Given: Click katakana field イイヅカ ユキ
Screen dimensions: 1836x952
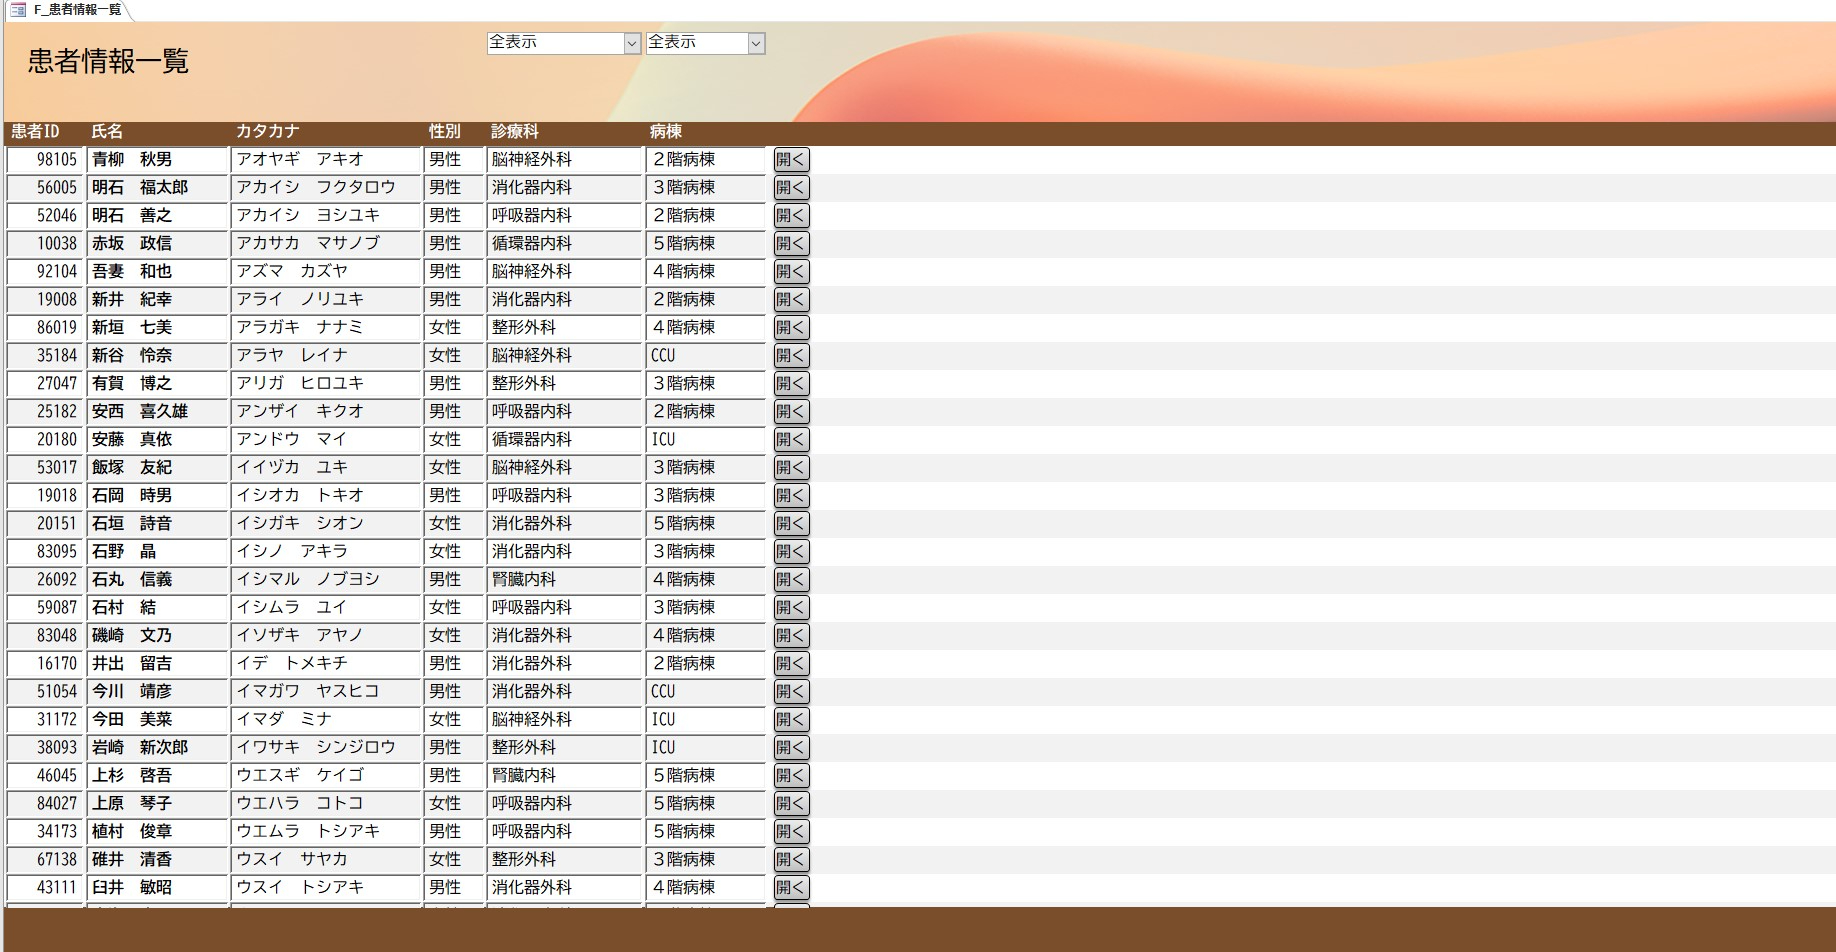Looking at the screenshot, I should tap(326, 467).
